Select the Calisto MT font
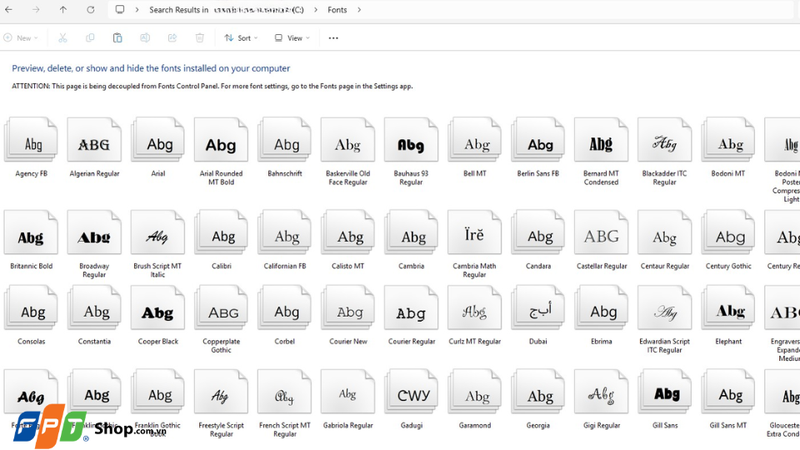Image resolution: width=800 pixels, height=450 pixels. tap(348, 240)
